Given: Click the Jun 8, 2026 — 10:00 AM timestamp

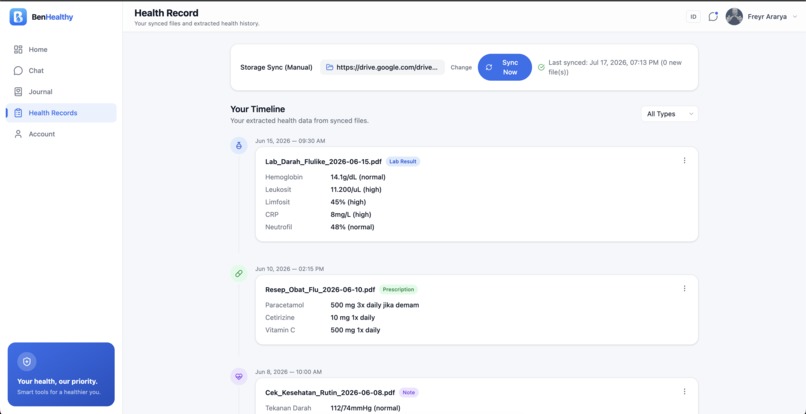Looking at the screenshot, I should tap(288, 372).
